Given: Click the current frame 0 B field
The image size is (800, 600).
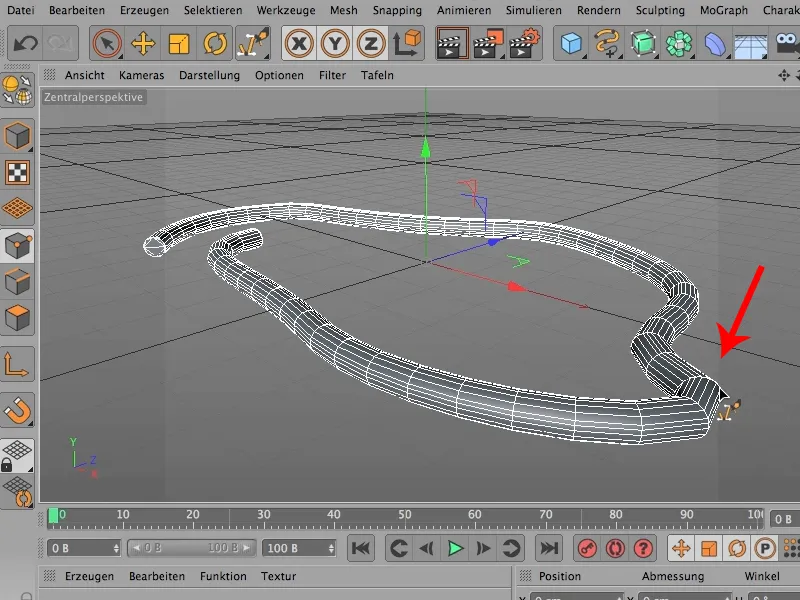Looking at the screenshot, I should (x=84, y=548).
